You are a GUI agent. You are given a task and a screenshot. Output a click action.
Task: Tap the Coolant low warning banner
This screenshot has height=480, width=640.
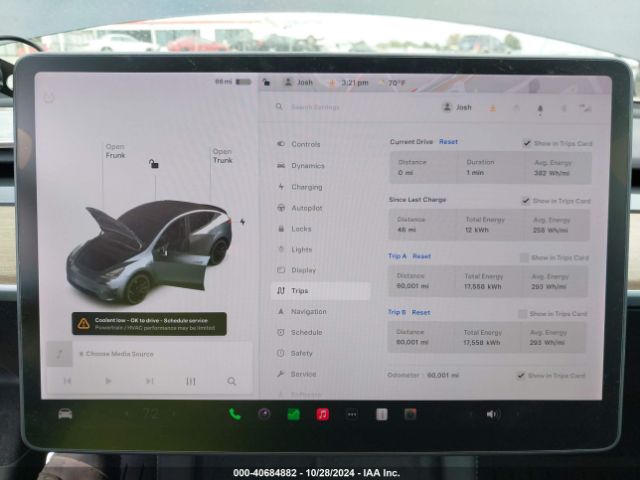[x=149, y=324]
